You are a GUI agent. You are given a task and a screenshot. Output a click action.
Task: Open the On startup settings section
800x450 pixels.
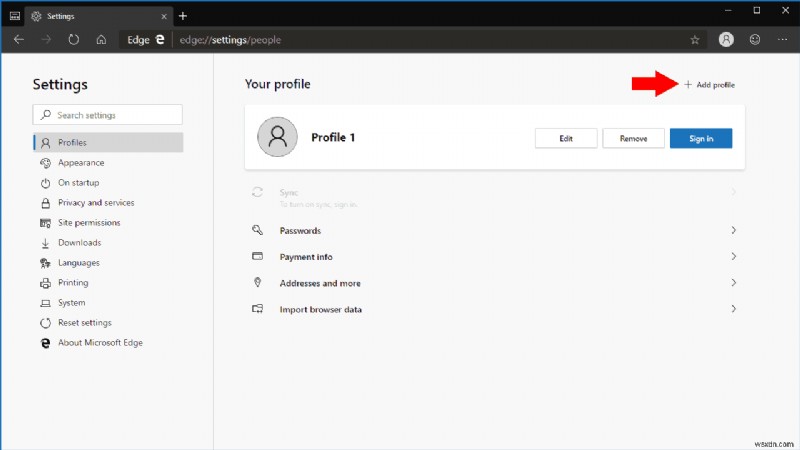(108, 183)
